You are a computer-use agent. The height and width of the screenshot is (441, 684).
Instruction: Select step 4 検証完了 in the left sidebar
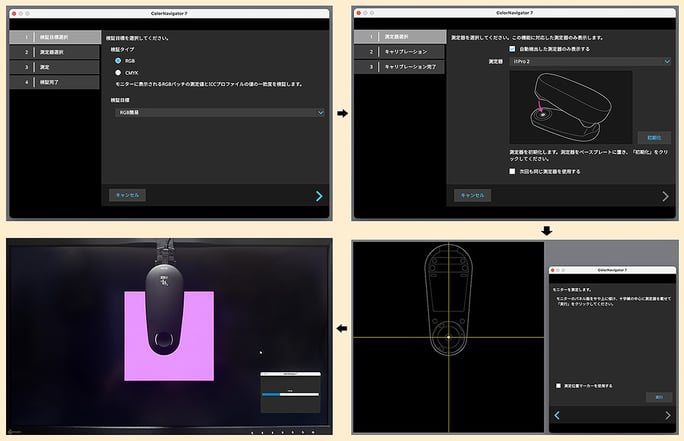(55, 82)
